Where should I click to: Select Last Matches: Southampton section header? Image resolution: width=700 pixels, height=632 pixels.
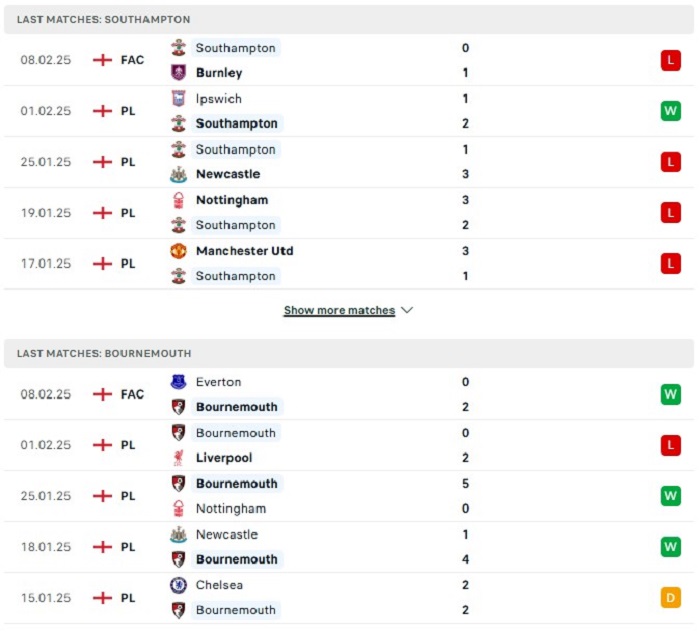pyautogui.click(x=349, y=20)
